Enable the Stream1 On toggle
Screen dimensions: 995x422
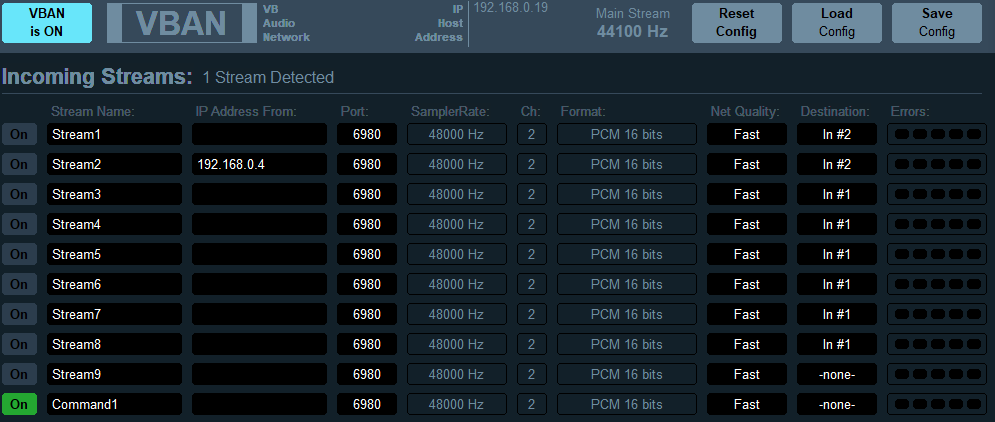click(x=19, y=134)
